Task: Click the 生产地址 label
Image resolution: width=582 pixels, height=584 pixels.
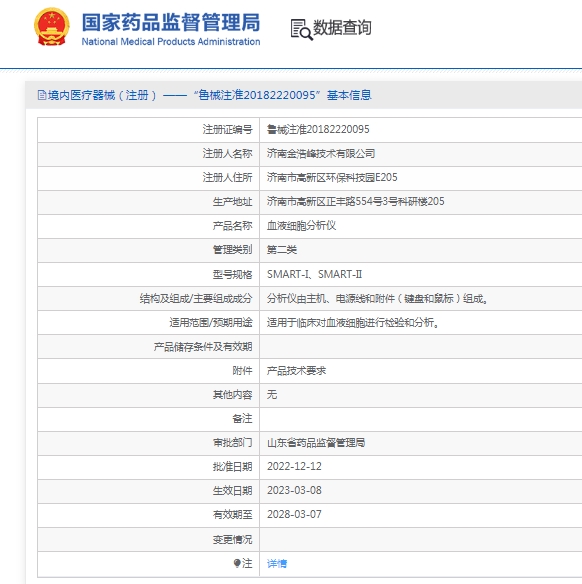Action: pos(232,201)
